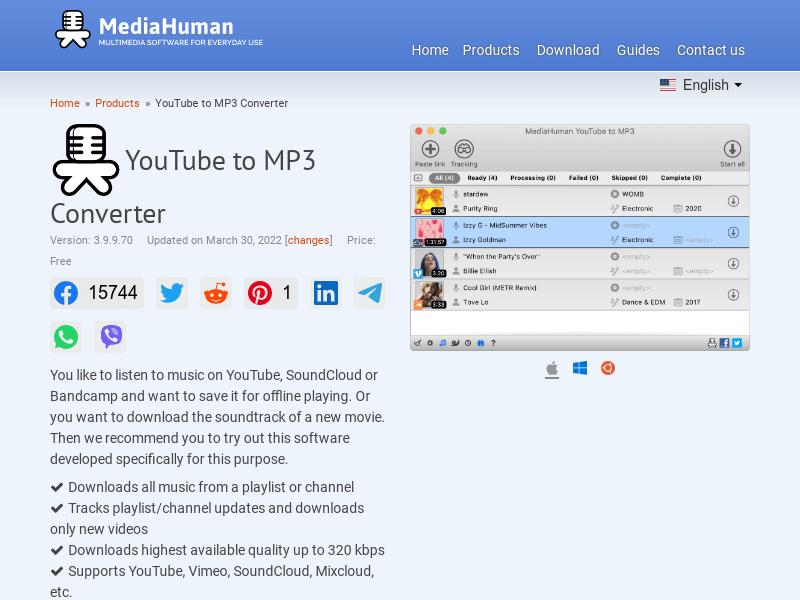Select the All (4) filter tab

tap(444, 178)
